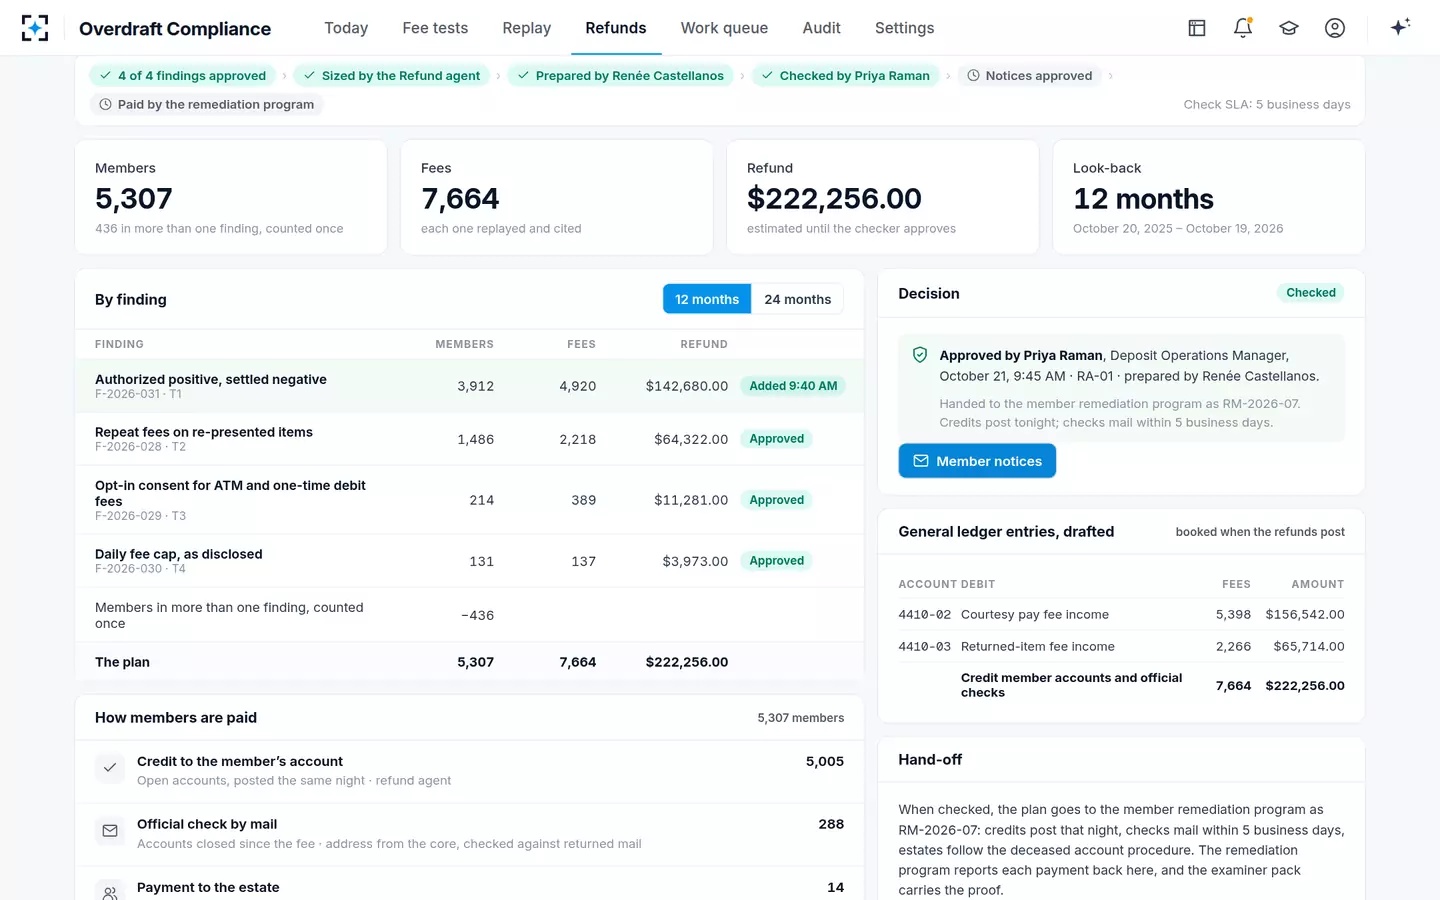The width and height of the screenshot is (1440, 900).
Task: Select the Refunds tab
Action: (616, 28)
